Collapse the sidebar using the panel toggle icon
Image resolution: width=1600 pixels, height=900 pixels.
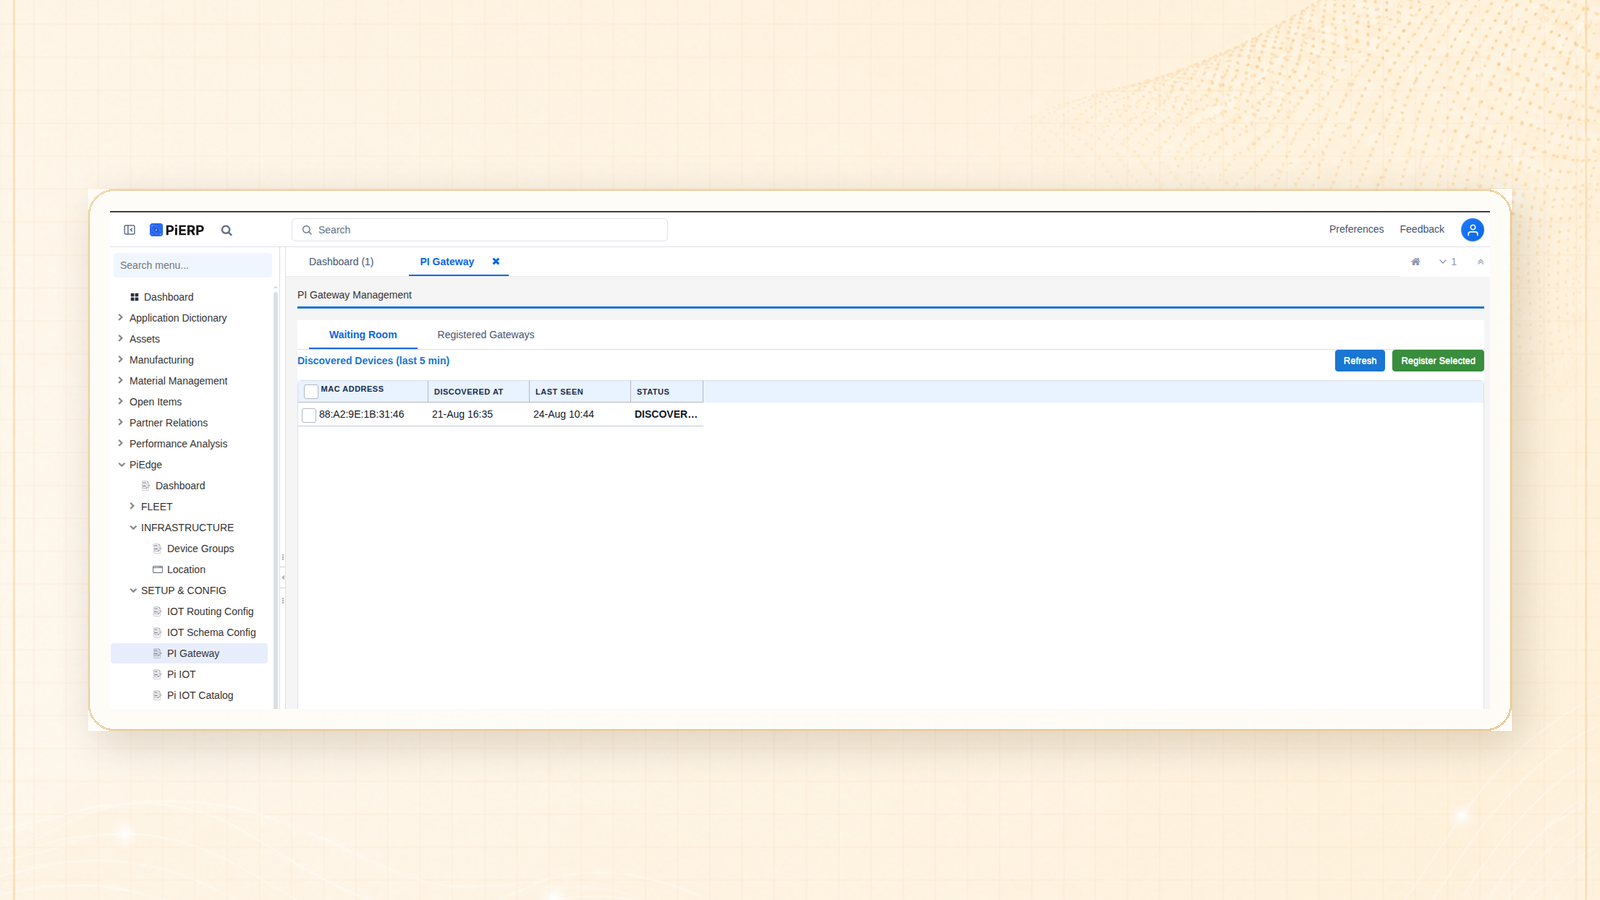pyautogui.click(x=129, y=230)
